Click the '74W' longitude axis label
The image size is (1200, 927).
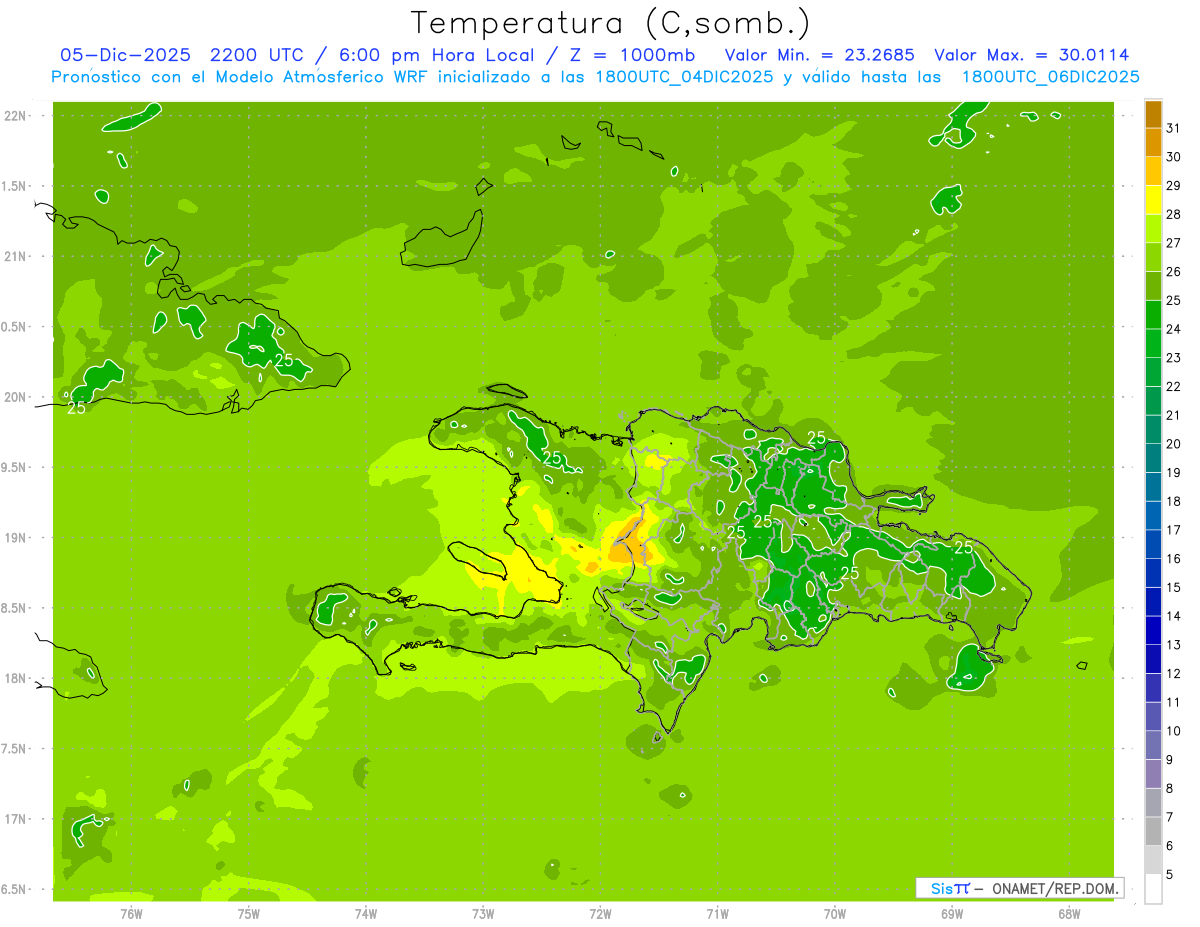coord(366,914)
